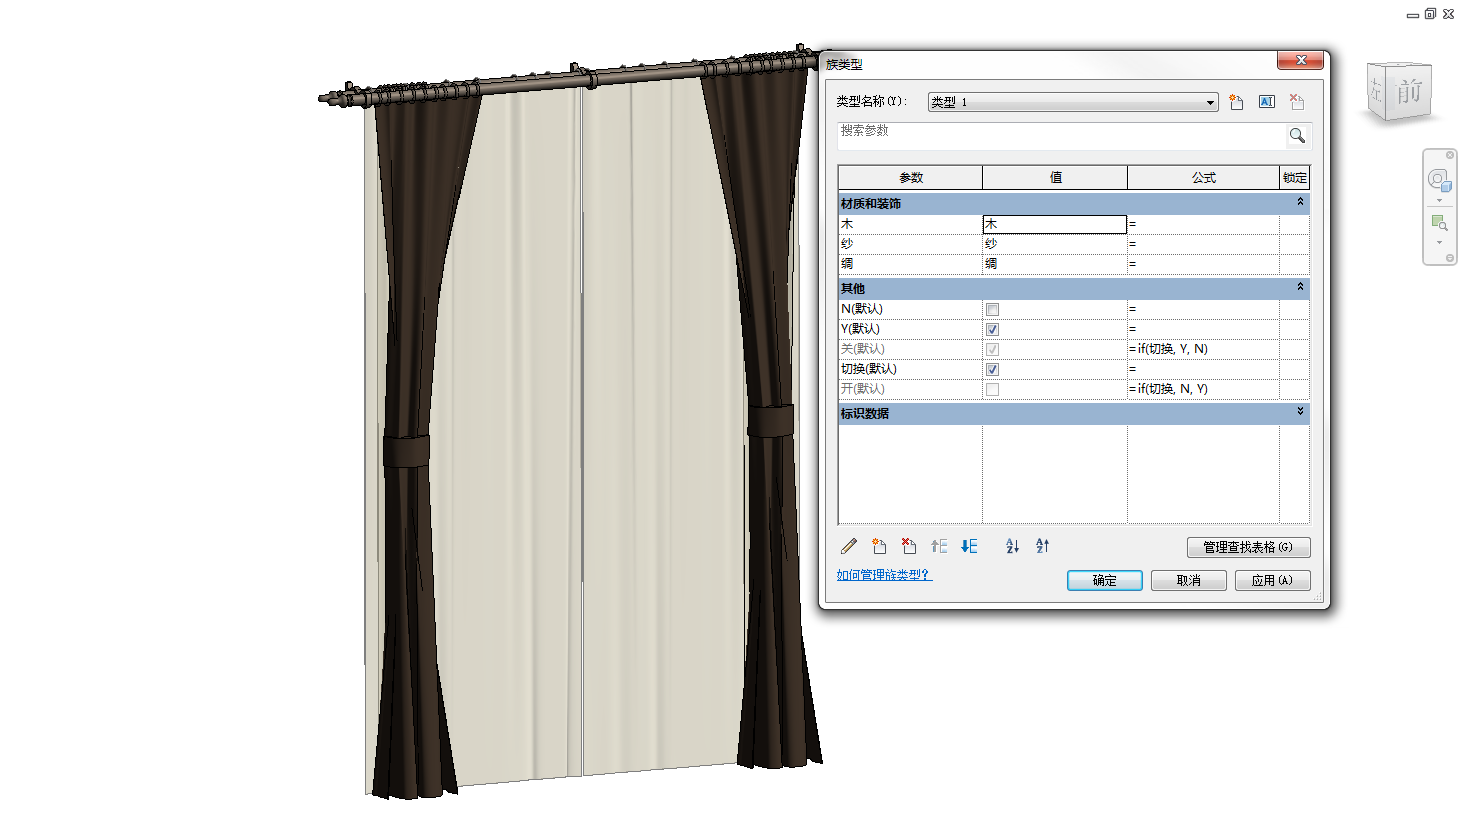
Task: Tick the N(默认) checkbox
Action: [992, 310]
